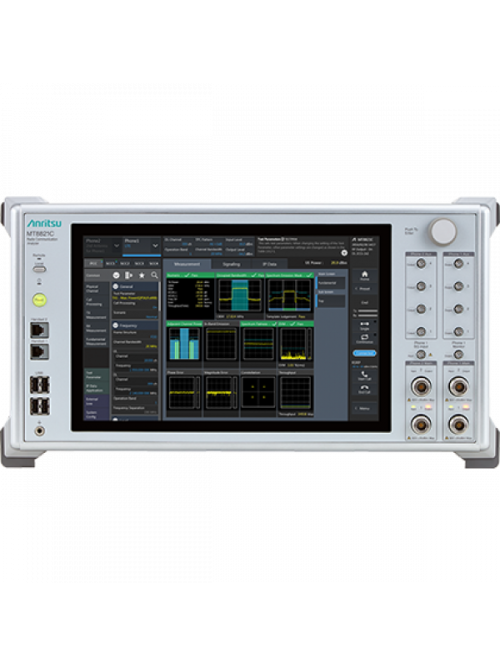Open the System Config category

(x=97, y=414)
